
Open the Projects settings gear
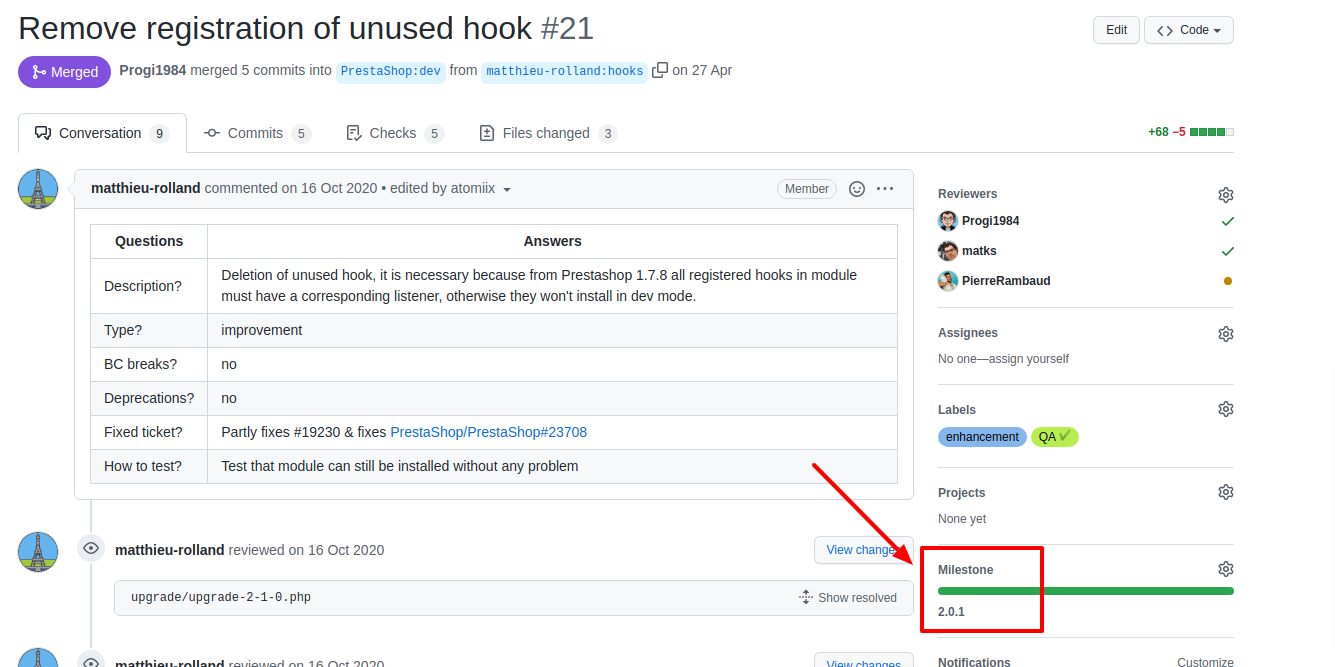click(x=1226, y=491)
